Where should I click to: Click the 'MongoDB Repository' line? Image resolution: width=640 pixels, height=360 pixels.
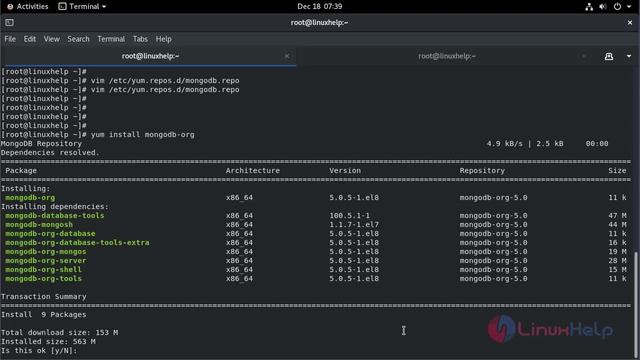point(41,144)
